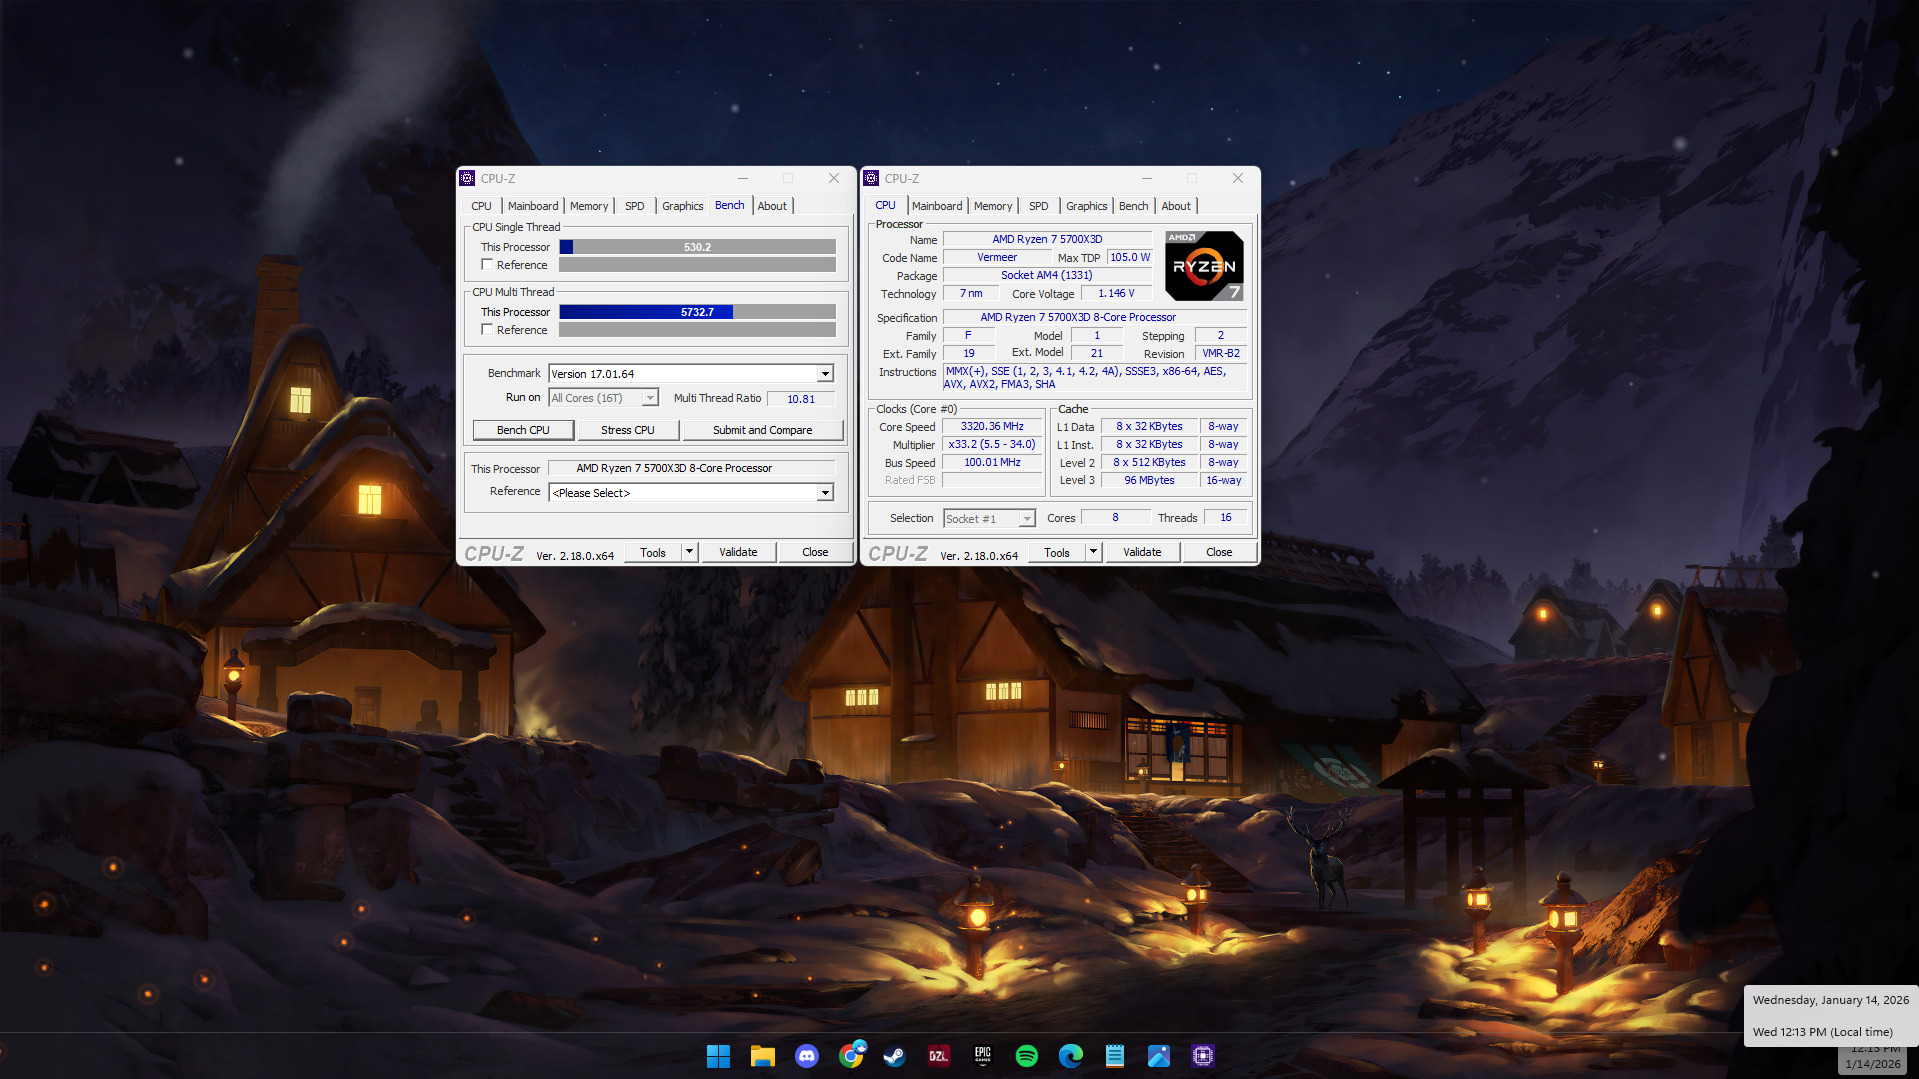Click the Code Name value "Vermeer"
The image size is (1919, 1079).
coord(997,257)
